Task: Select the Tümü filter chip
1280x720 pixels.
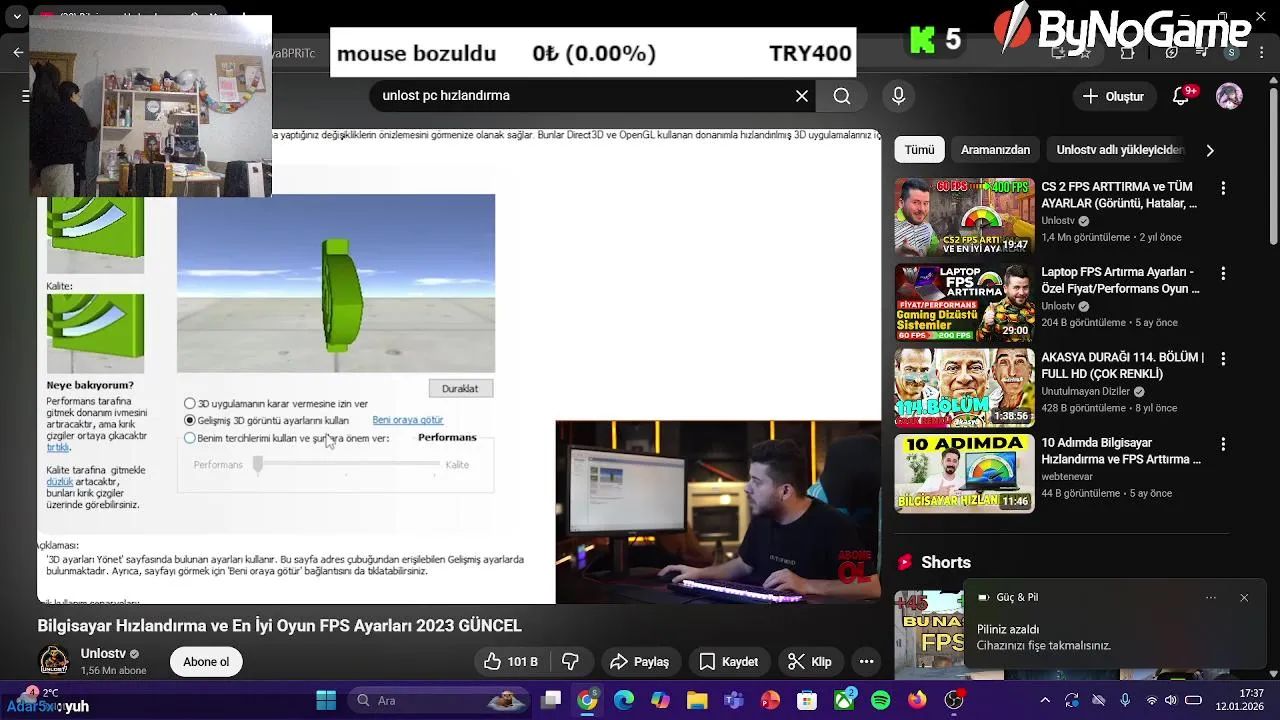Action: coord(919,150)
